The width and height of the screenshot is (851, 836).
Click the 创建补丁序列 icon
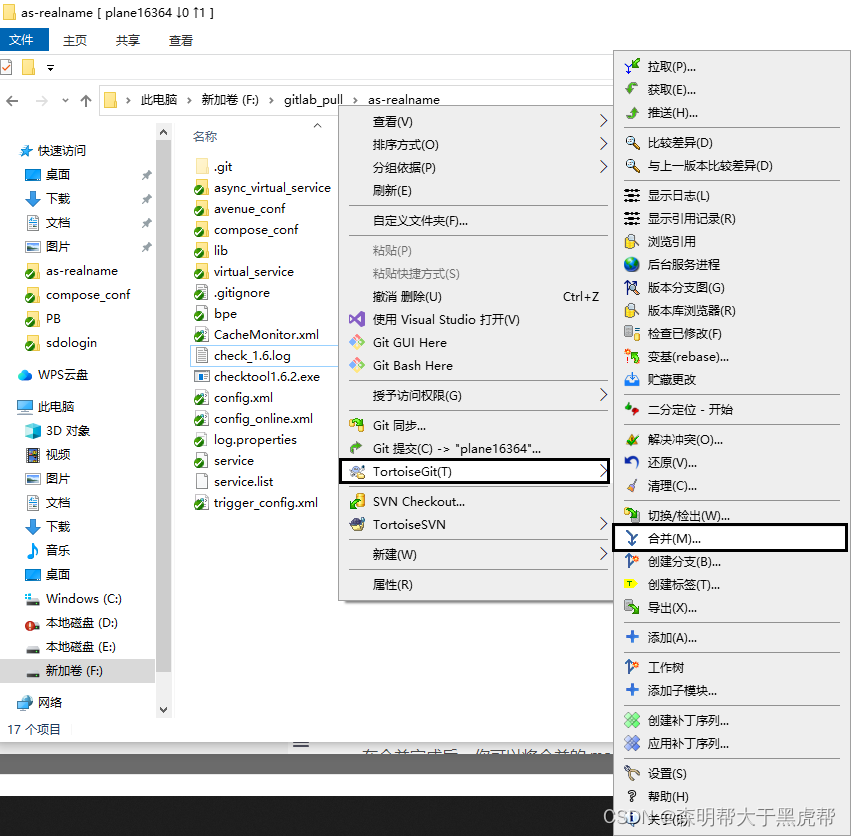point(632,720)
